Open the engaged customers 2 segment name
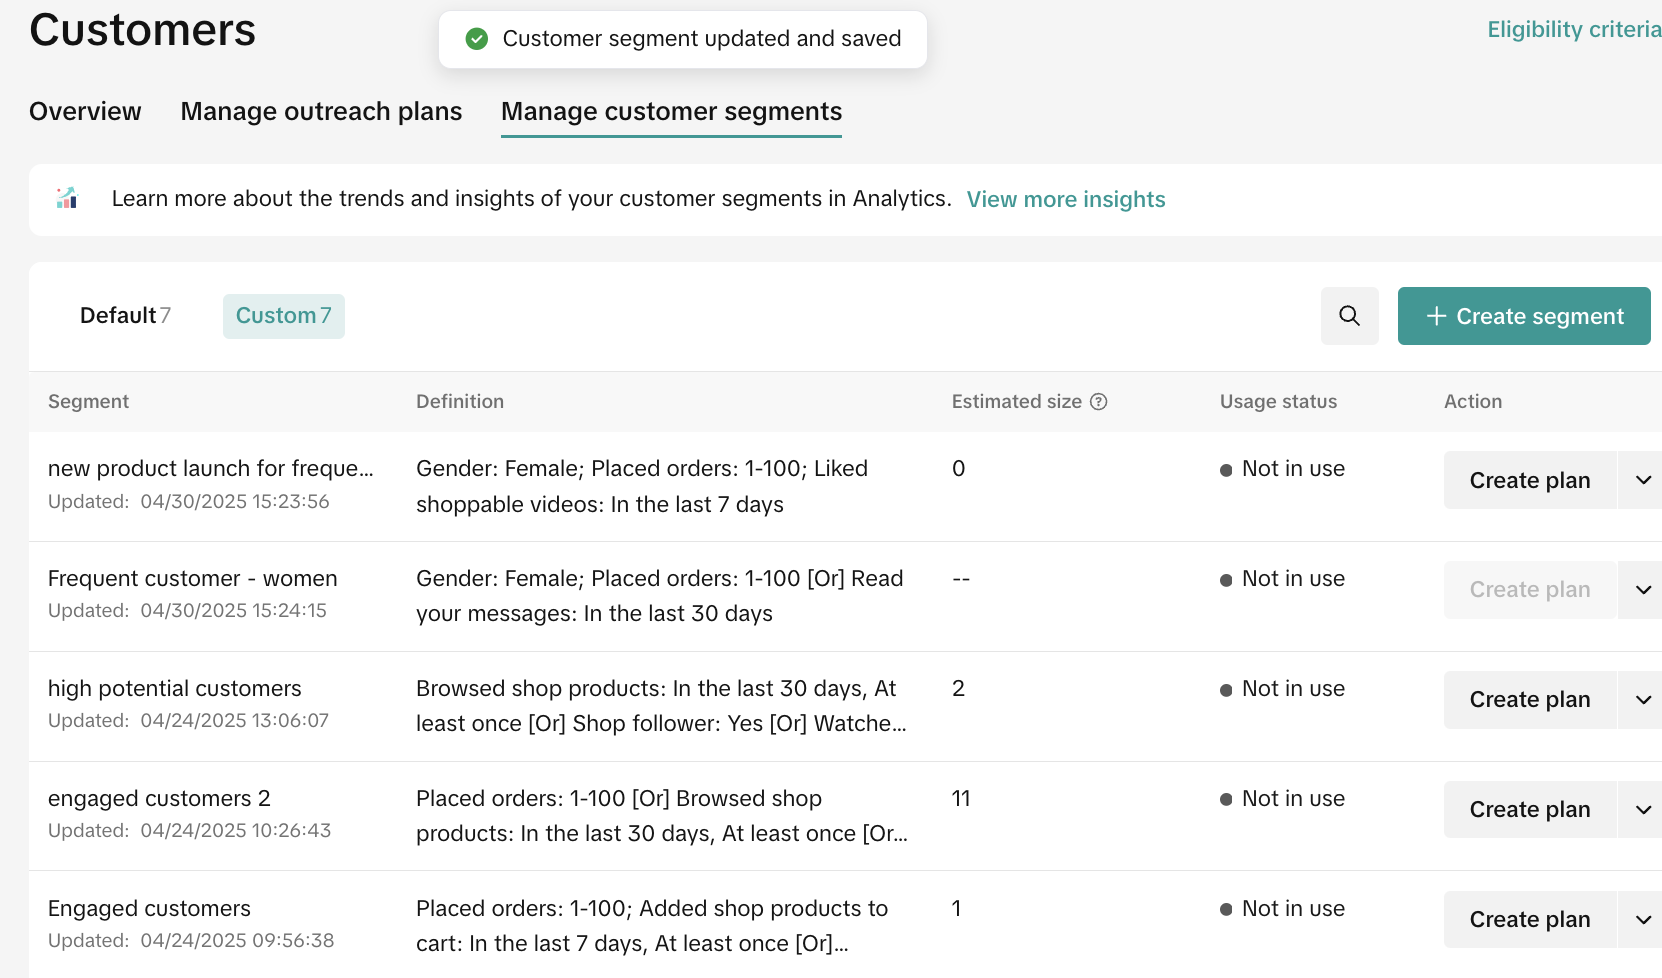Image resolution: width=1662 pixels, height=978 pixels. click(159, 798)
